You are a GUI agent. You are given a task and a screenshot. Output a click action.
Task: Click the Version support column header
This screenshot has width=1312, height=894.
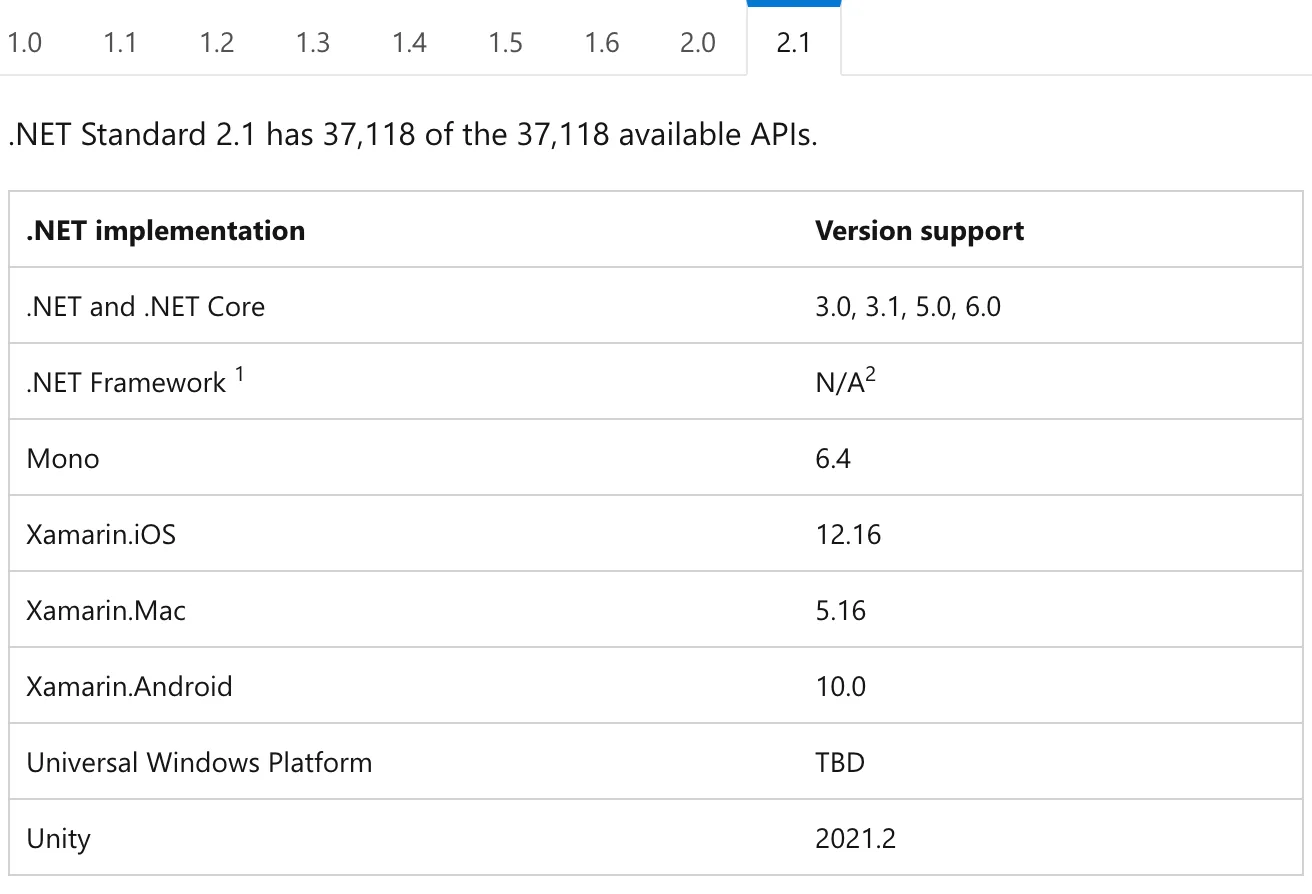[919, 230]
